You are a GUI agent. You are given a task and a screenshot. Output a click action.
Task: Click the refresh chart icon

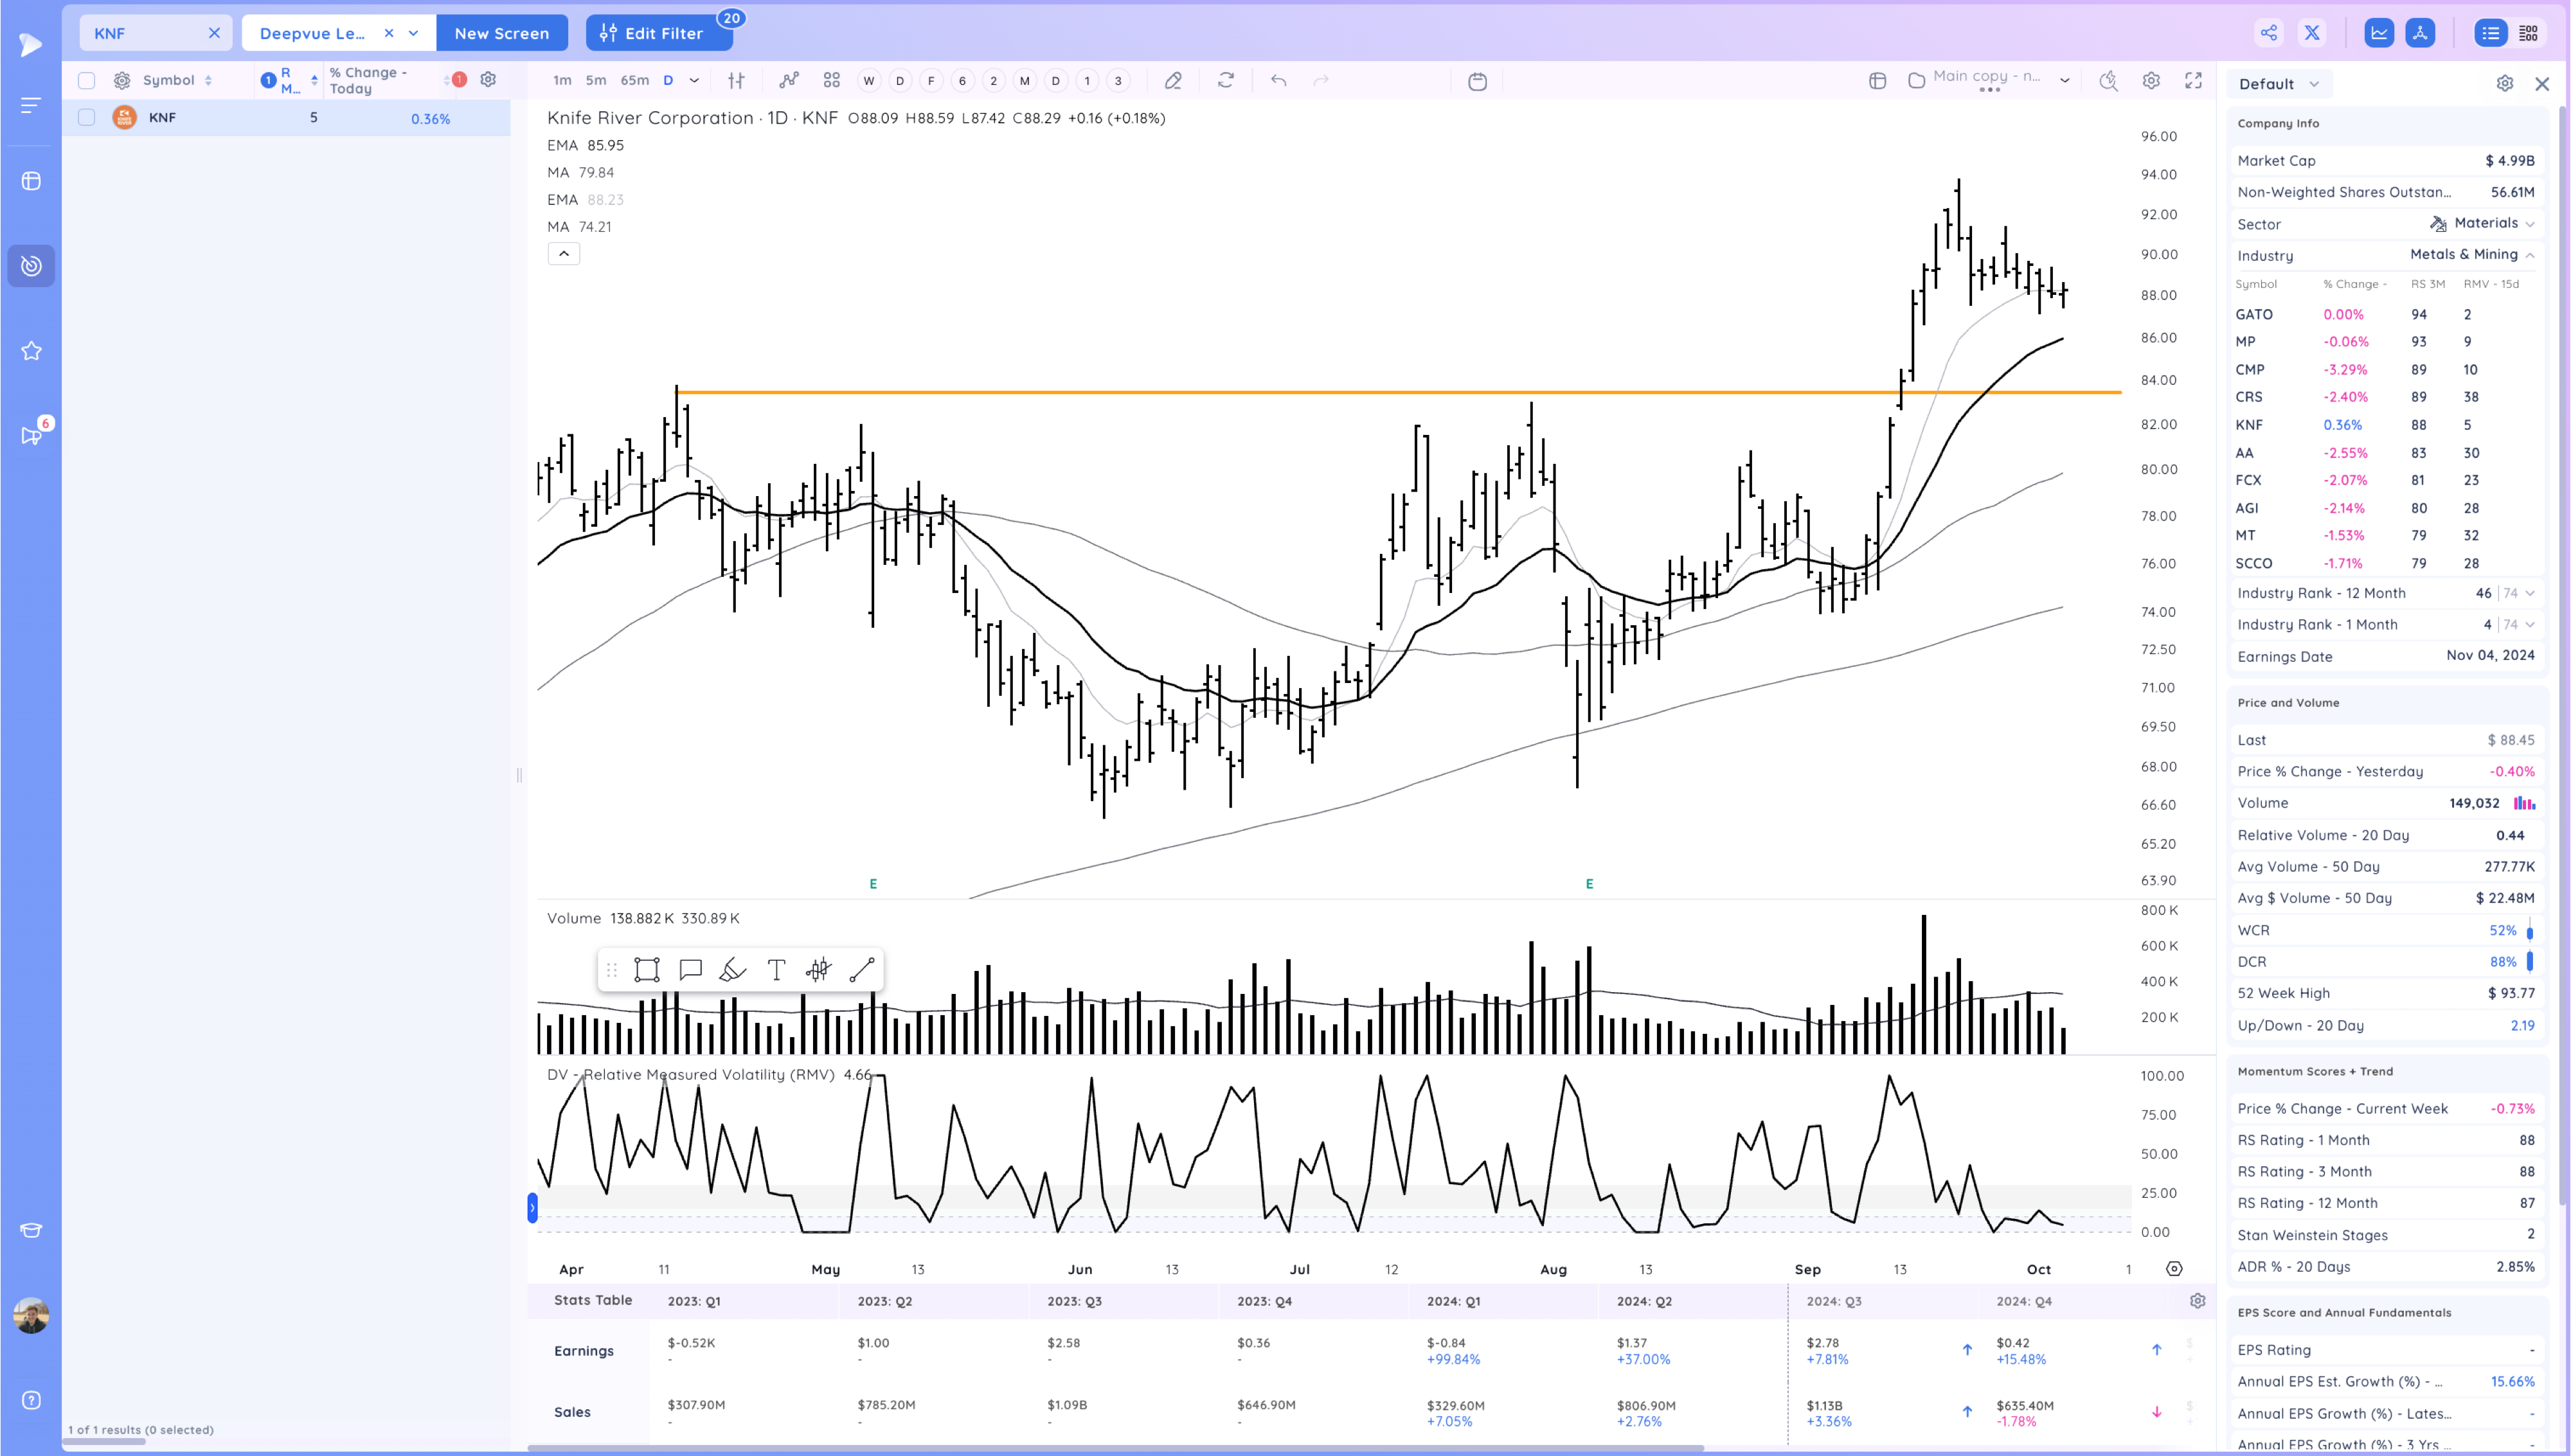(x=1226, y=81)
